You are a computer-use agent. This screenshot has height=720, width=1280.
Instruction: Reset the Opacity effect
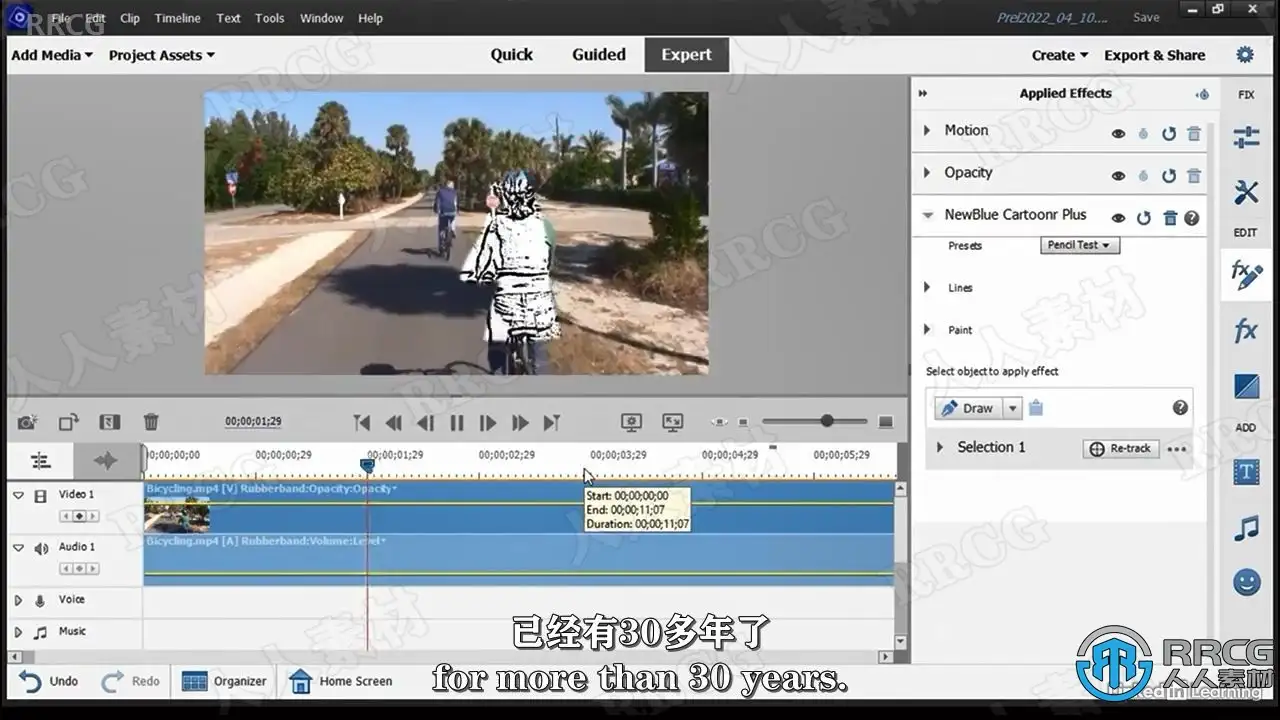(1168, 176)
